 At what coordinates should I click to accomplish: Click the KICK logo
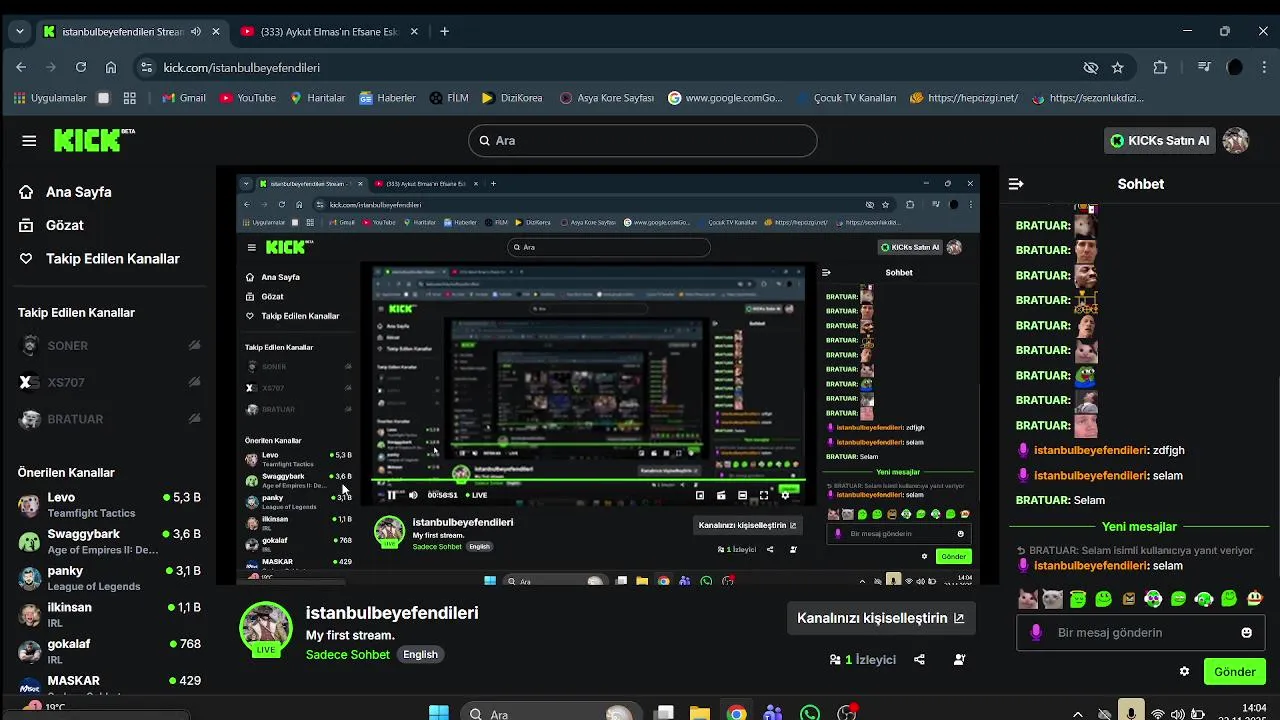pyautogui.click(x=94, y=140)
